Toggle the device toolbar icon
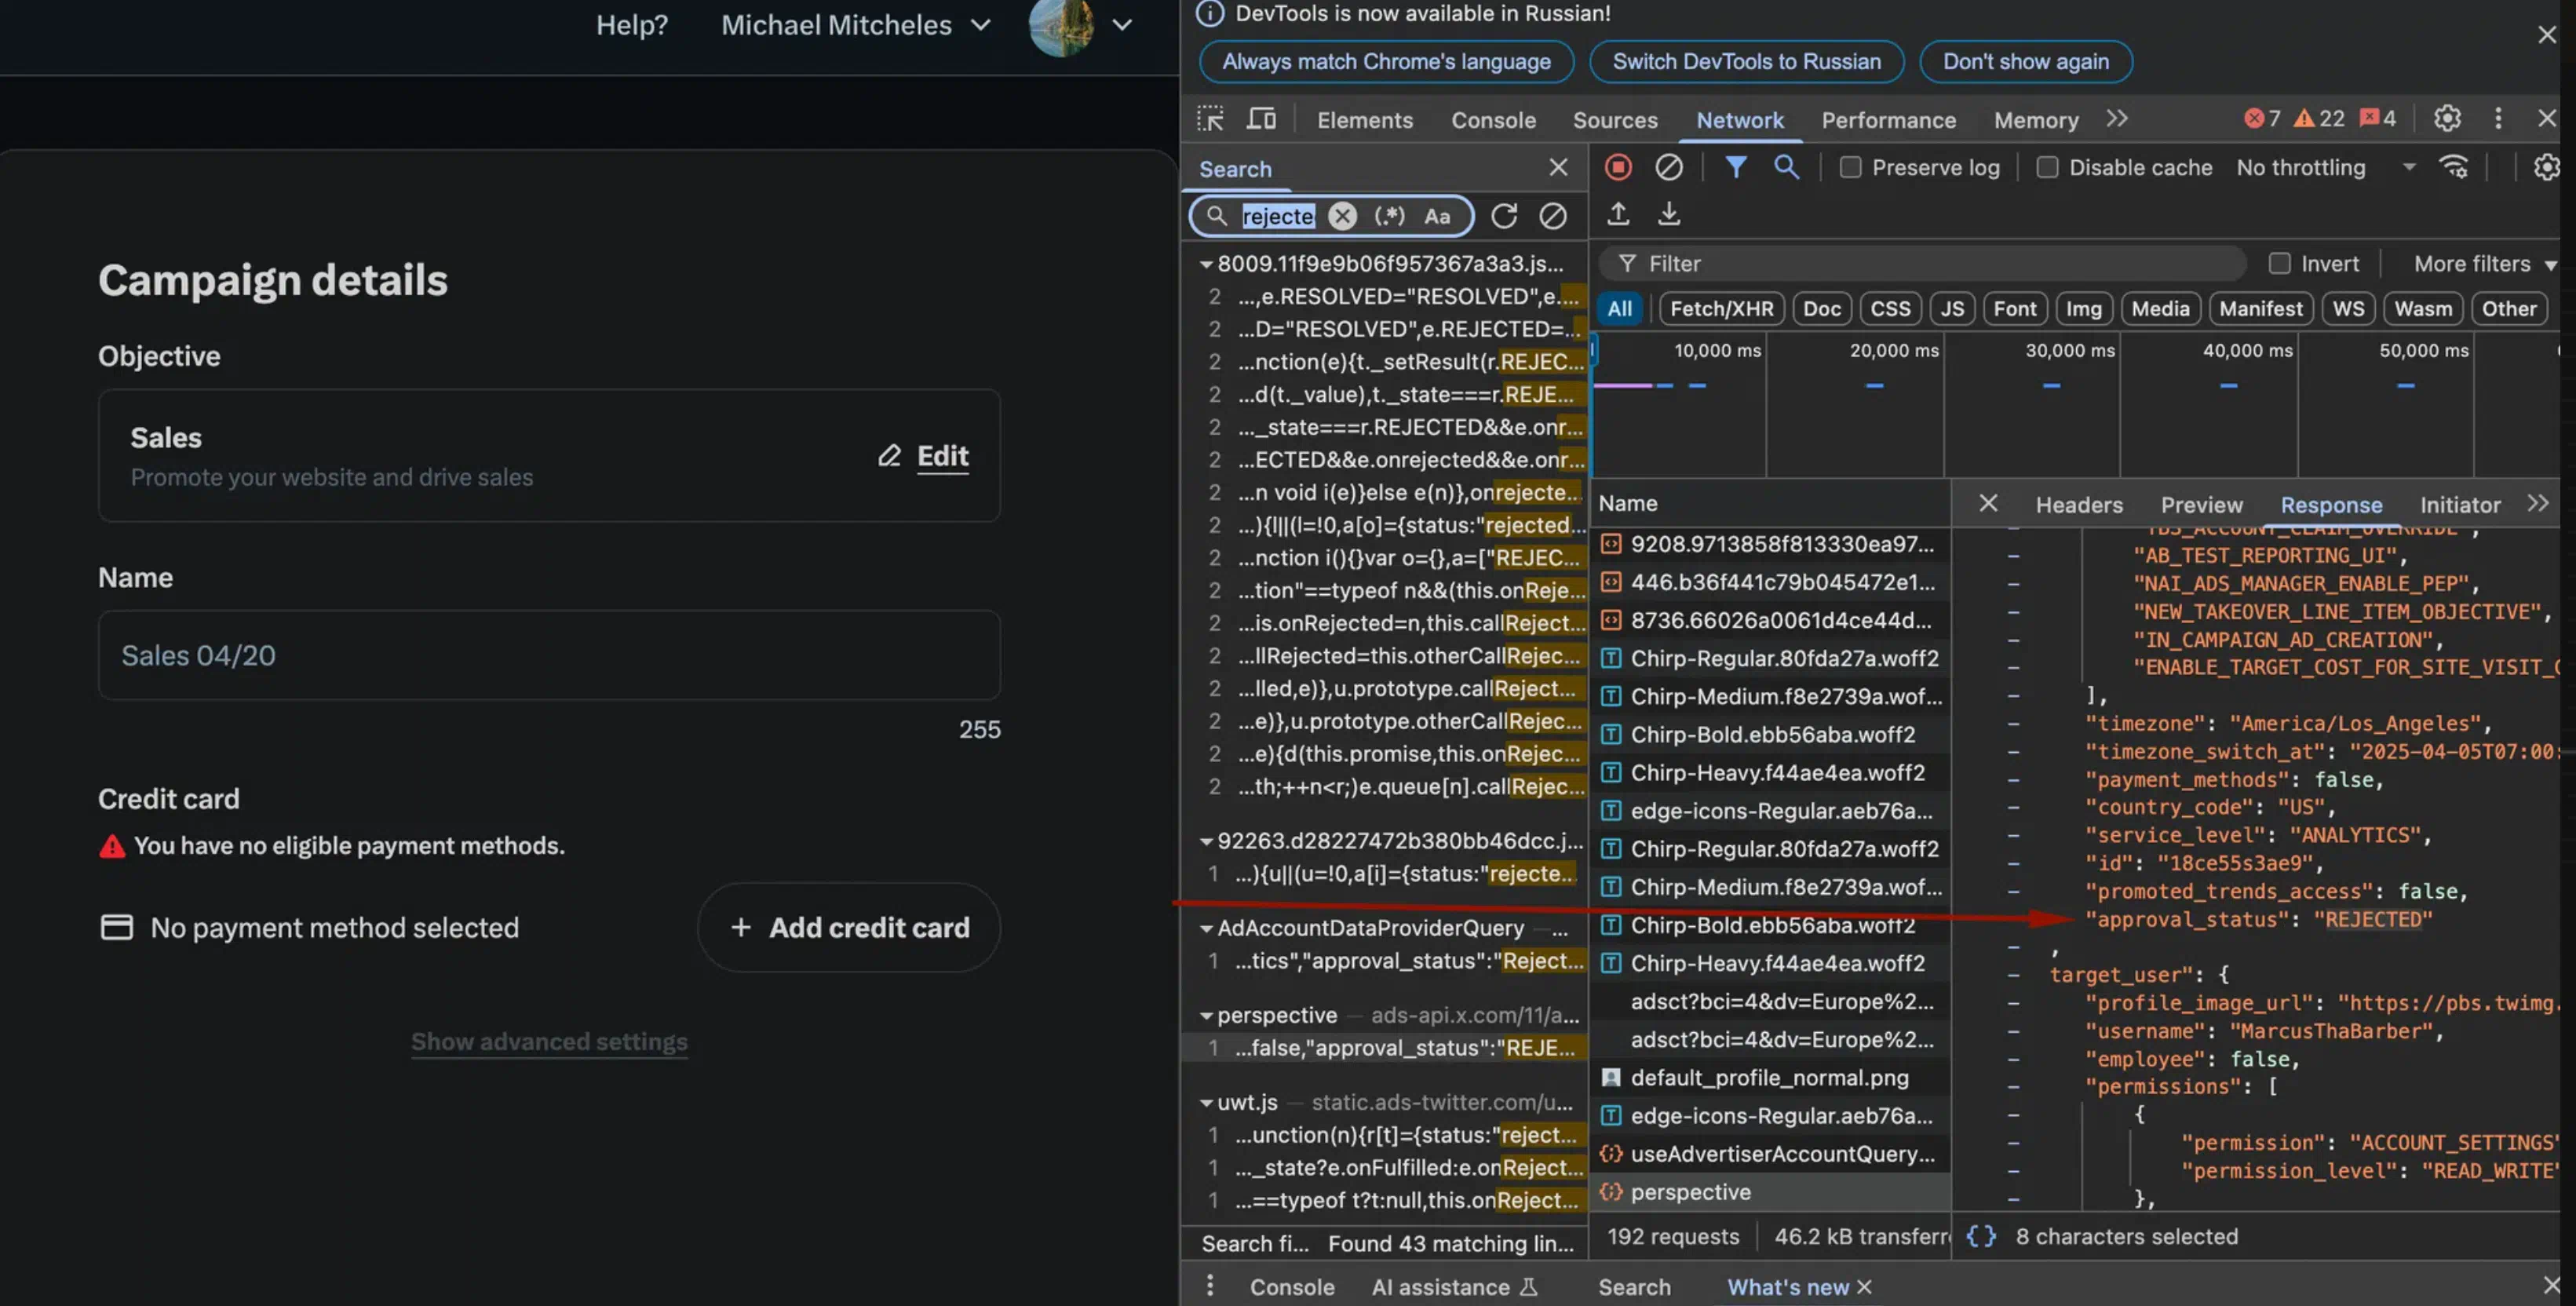This screenshot has width=2576, height=1306. (1261, 119)
